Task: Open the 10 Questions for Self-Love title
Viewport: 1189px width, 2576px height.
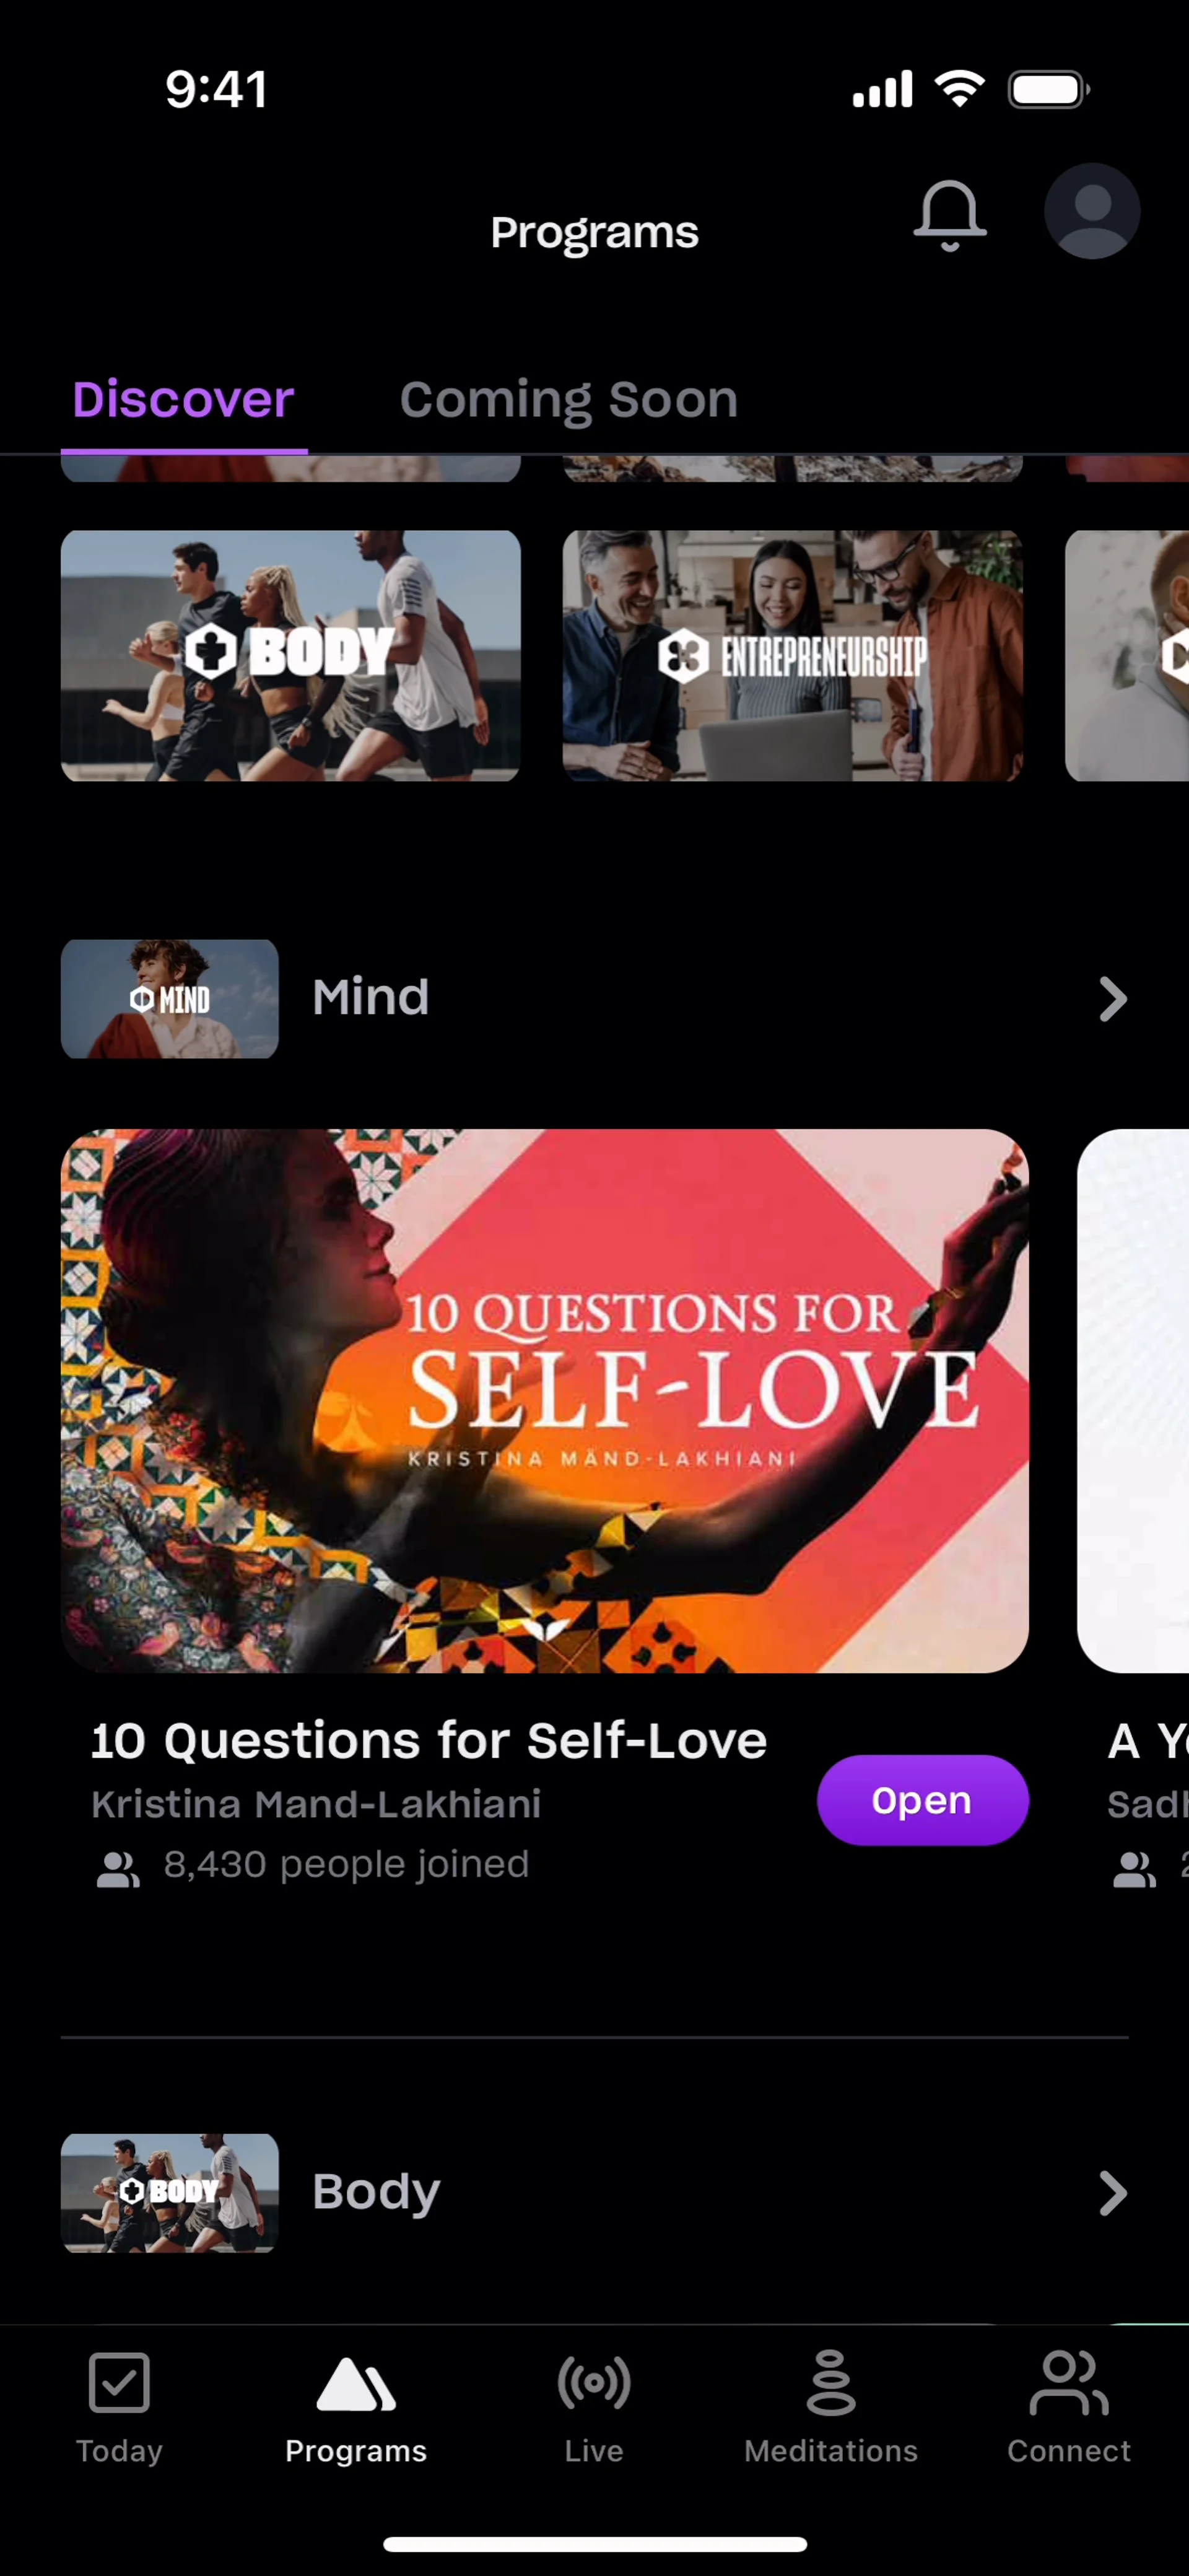Action: (429, 1740)
